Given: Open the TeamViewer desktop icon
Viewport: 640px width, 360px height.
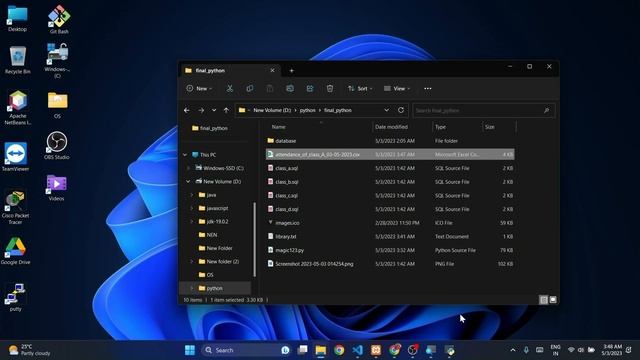Looking at the screenshot, I should point(16,157).
